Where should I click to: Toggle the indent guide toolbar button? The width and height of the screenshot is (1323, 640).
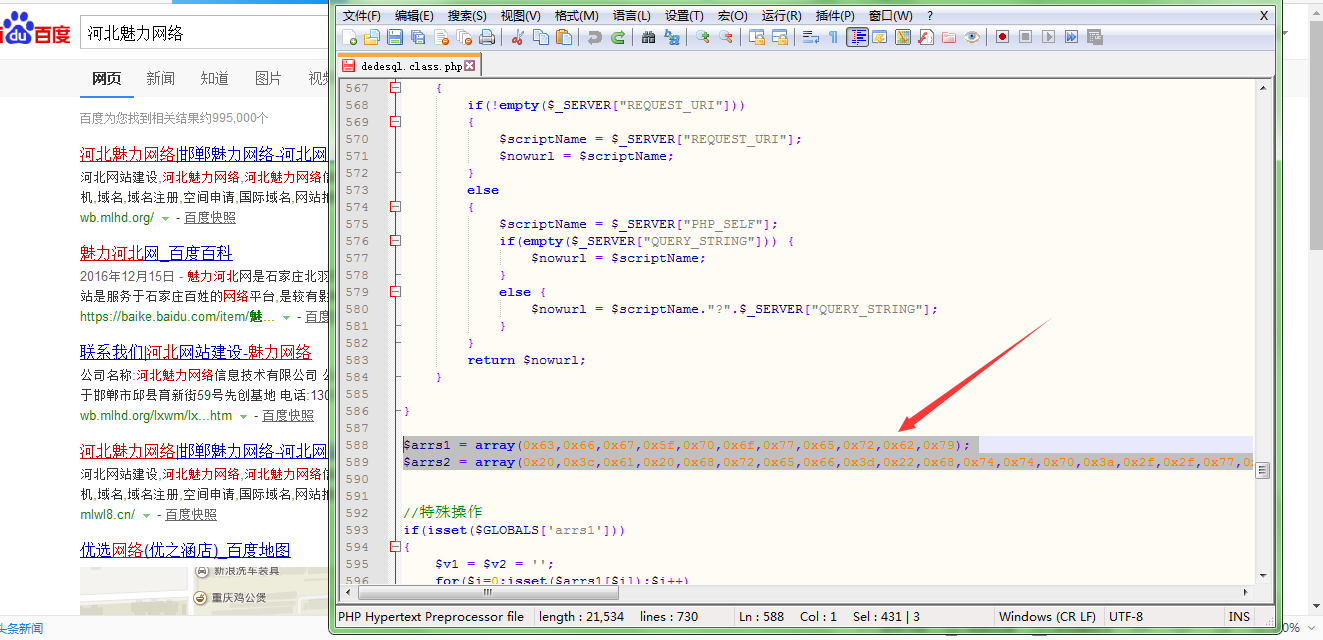[857, 38]
